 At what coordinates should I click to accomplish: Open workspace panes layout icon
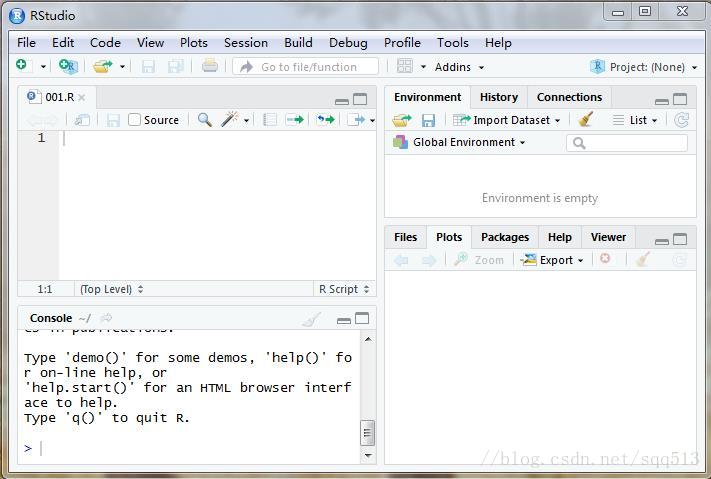[404, 66]
